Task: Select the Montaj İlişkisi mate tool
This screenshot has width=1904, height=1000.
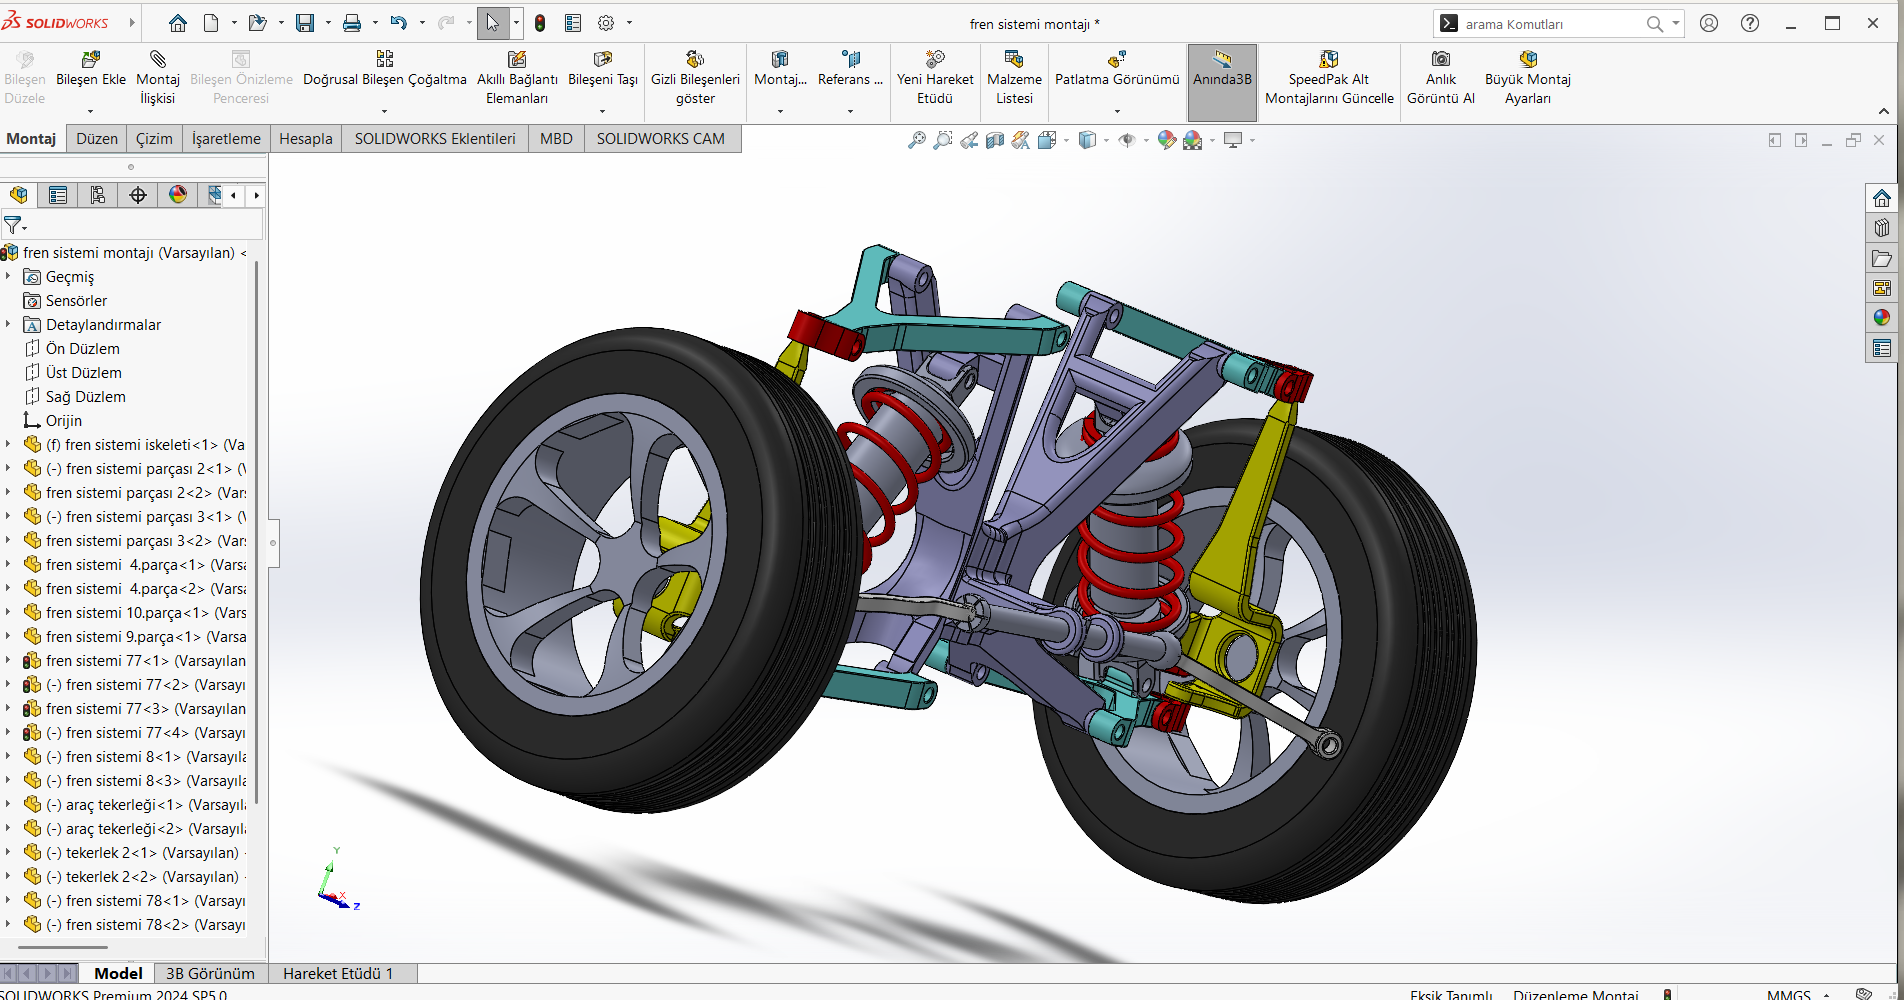Action: click(x=158, y=78)
